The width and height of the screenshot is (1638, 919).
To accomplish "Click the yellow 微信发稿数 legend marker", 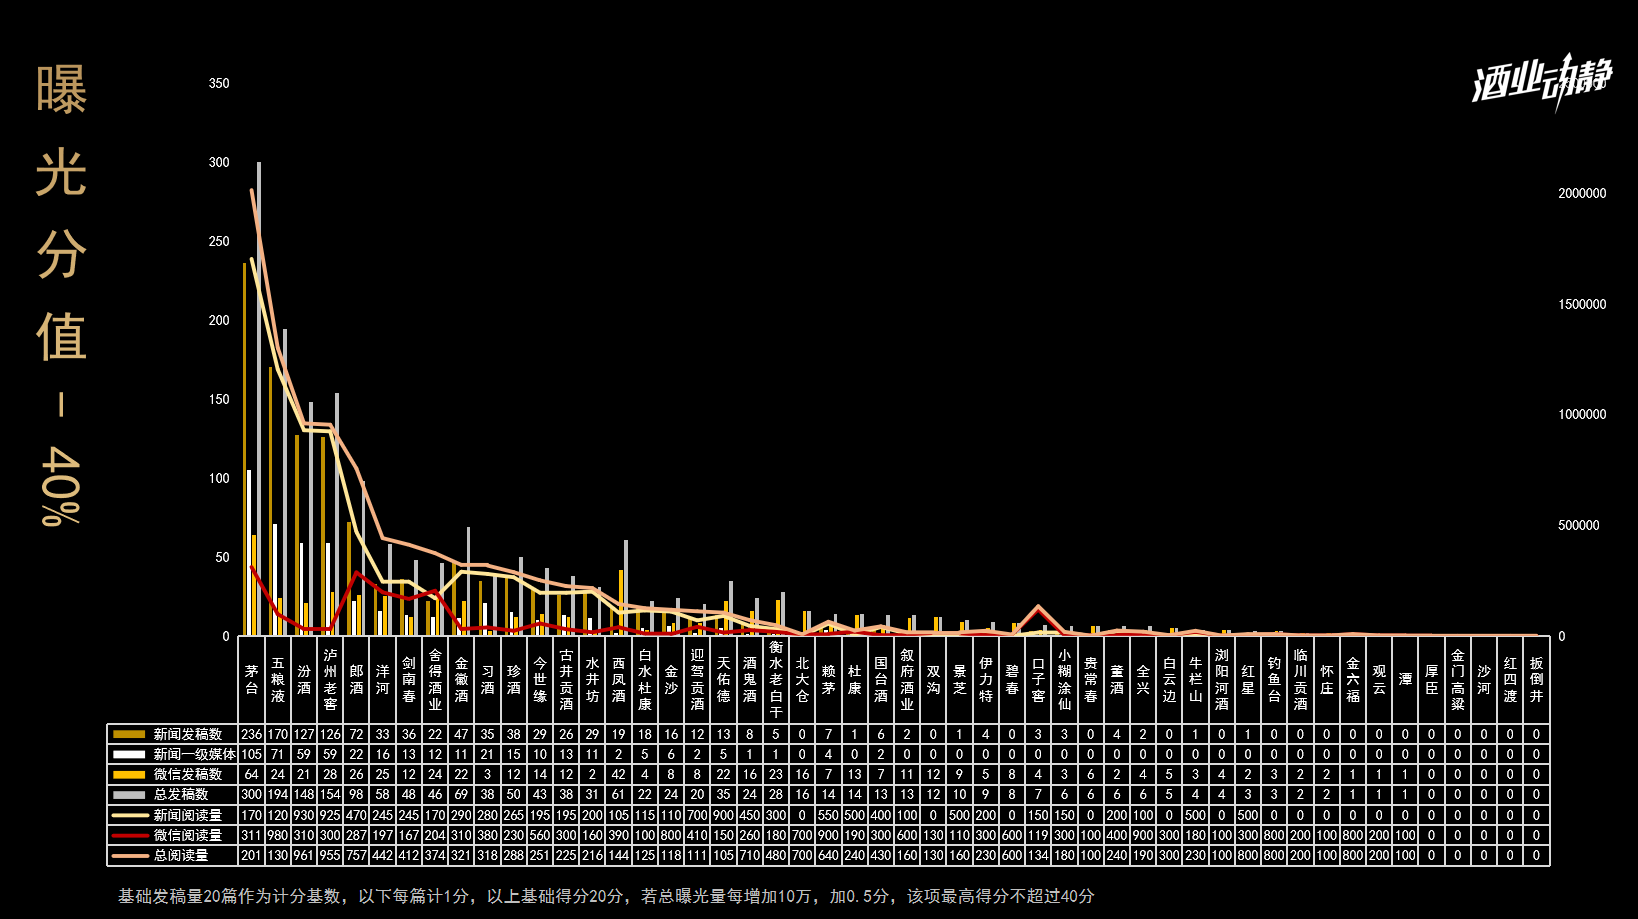I will click(x=129, y=775).
